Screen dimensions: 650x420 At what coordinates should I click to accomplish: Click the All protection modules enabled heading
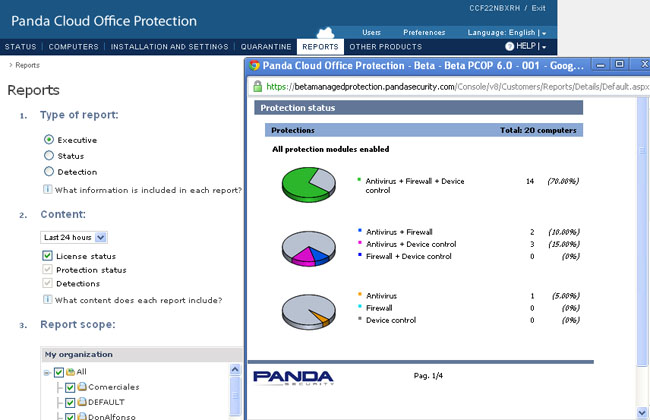[330, 149]
